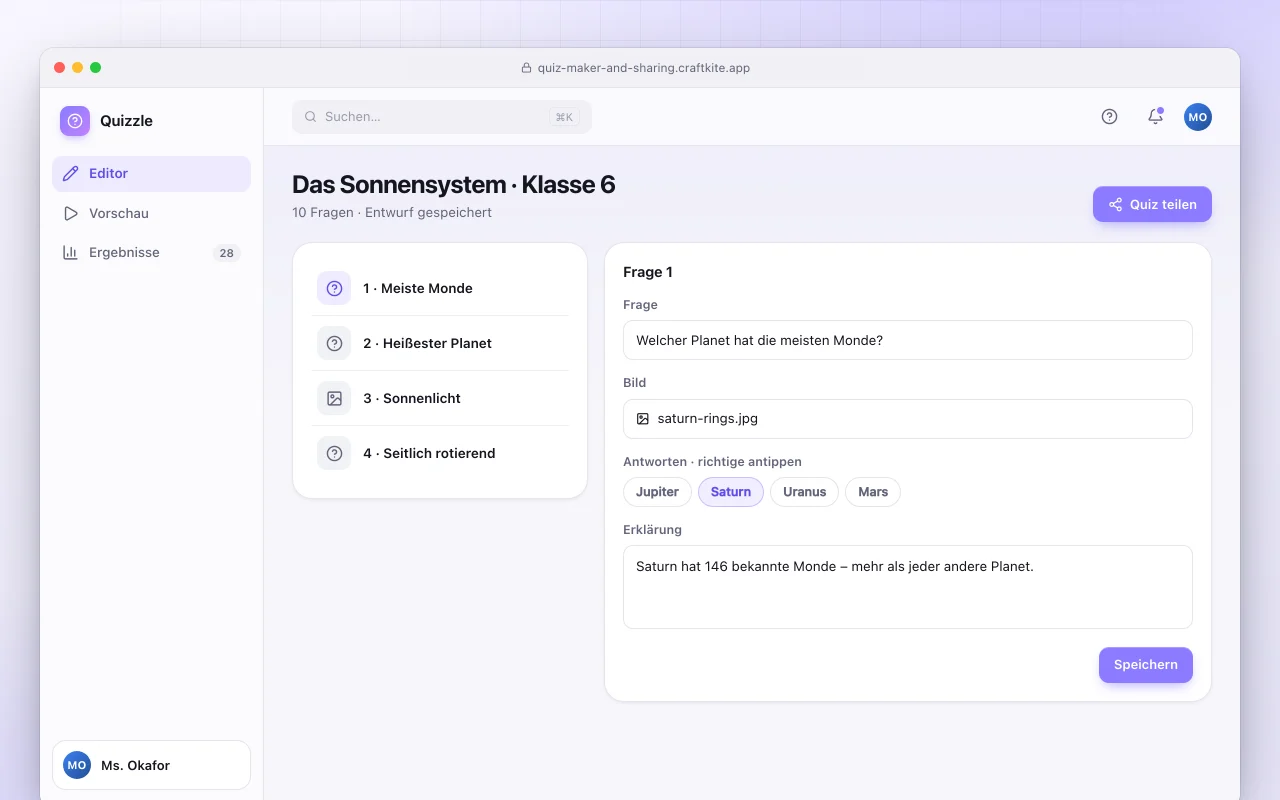Click the "10 Fragen · Entwurf gespeichert" status text
Screen dimensions: 1280x800
pos(392,213)
